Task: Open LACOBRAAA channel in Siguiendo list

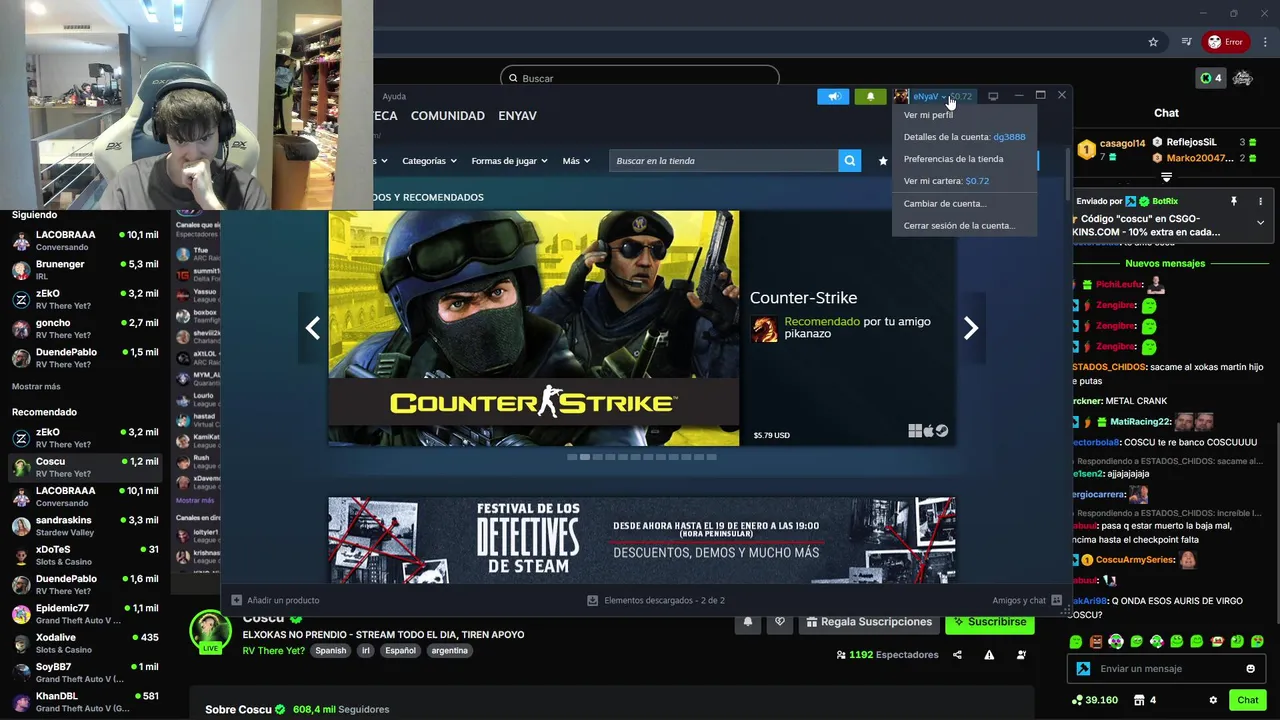Action: [x=85, y=241]
